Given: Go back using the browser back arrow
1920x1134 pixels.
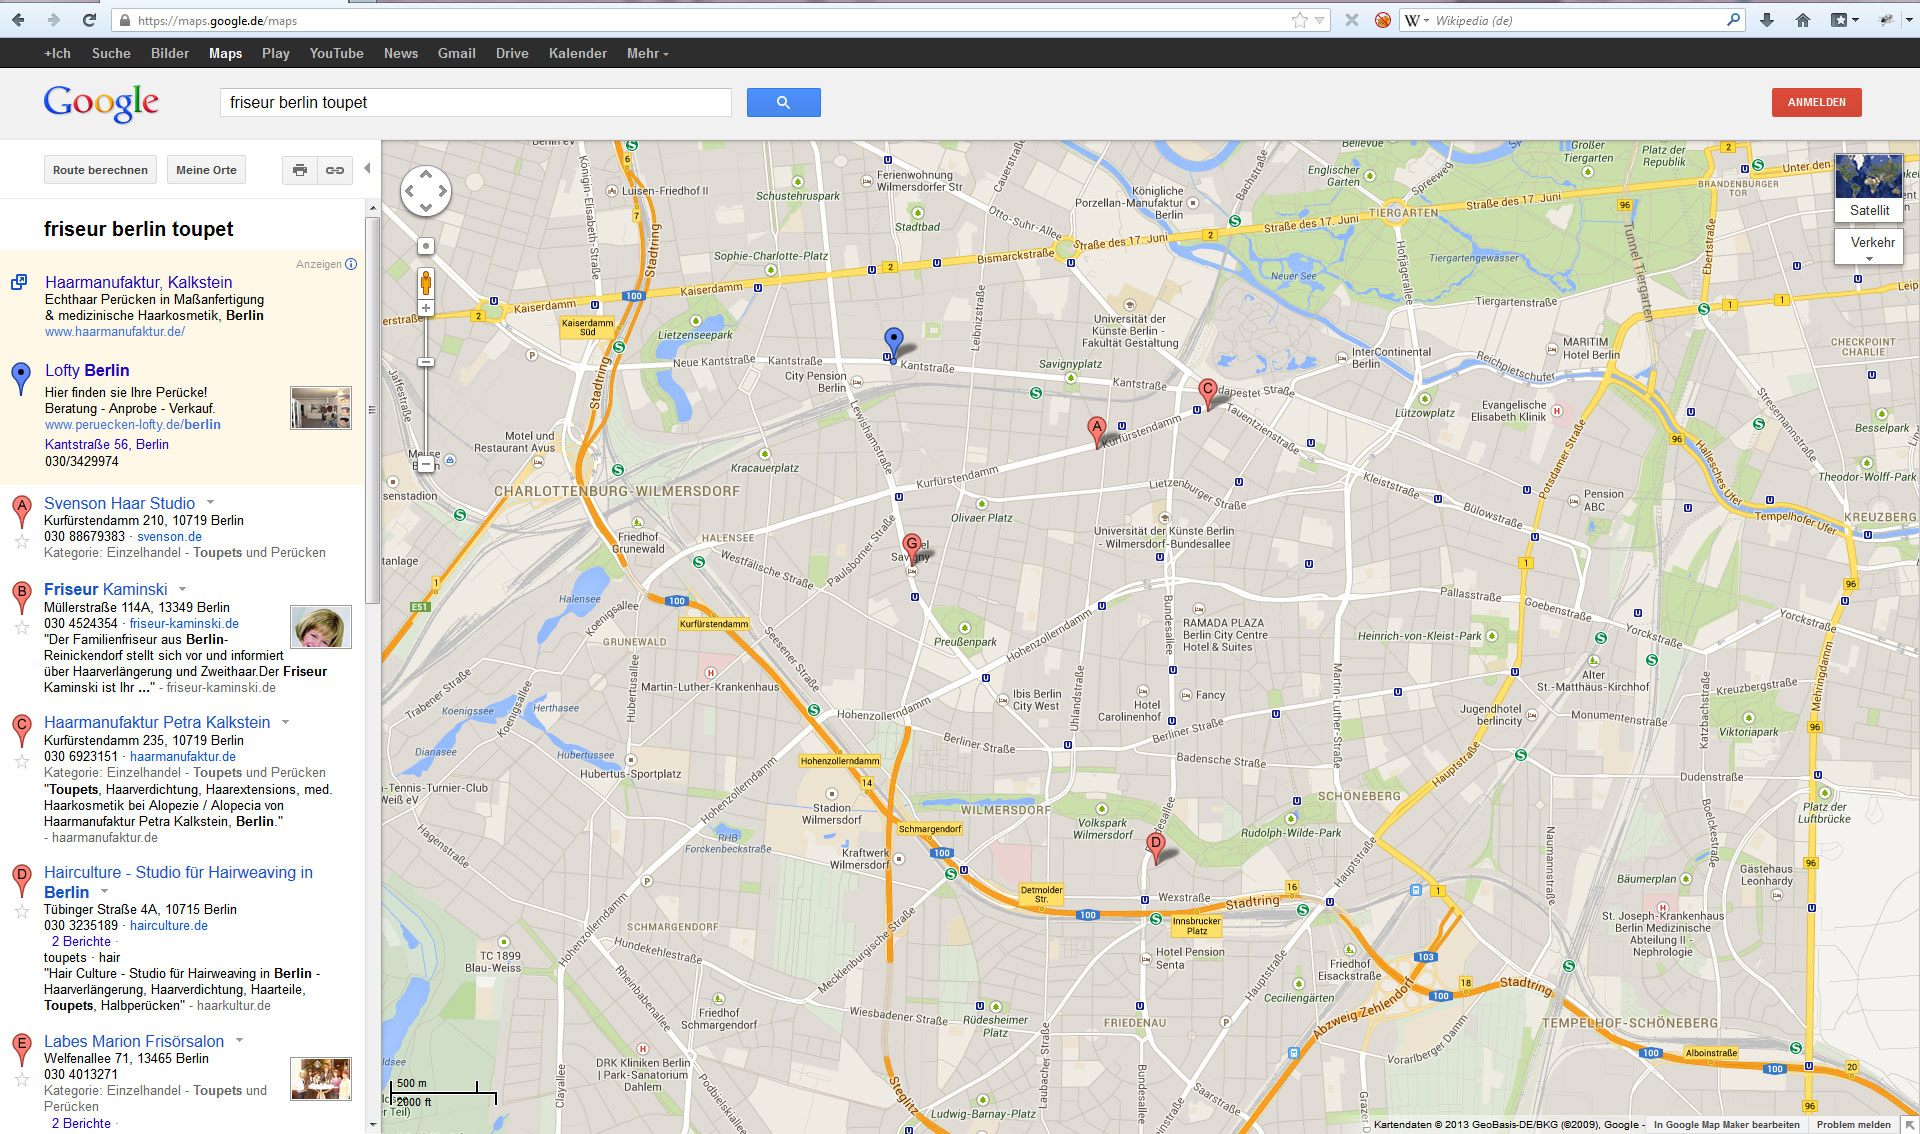Looking at the screenshot, I should (18, 20).
